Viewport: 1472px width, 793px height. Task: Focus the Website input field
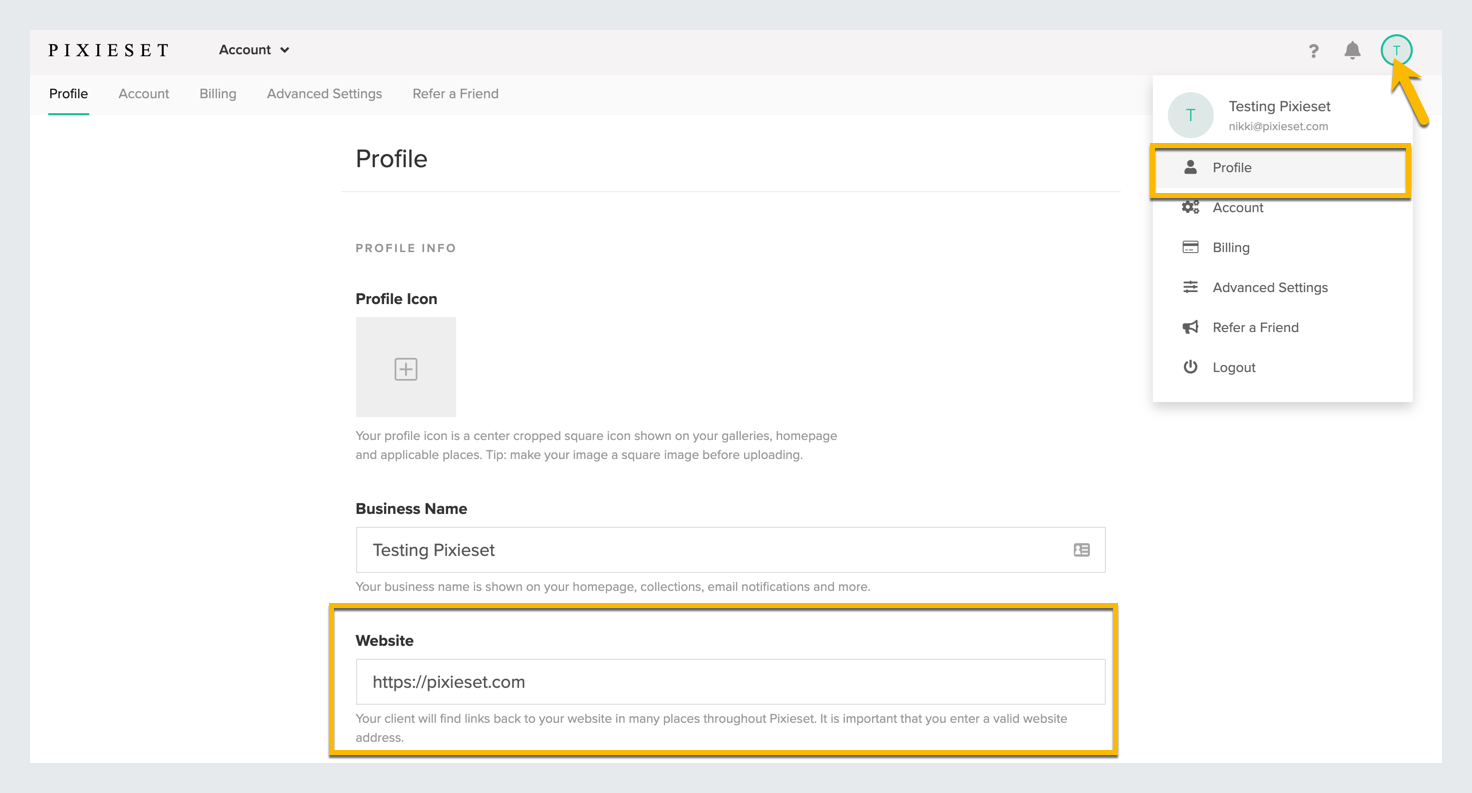(x=730, y=682)
